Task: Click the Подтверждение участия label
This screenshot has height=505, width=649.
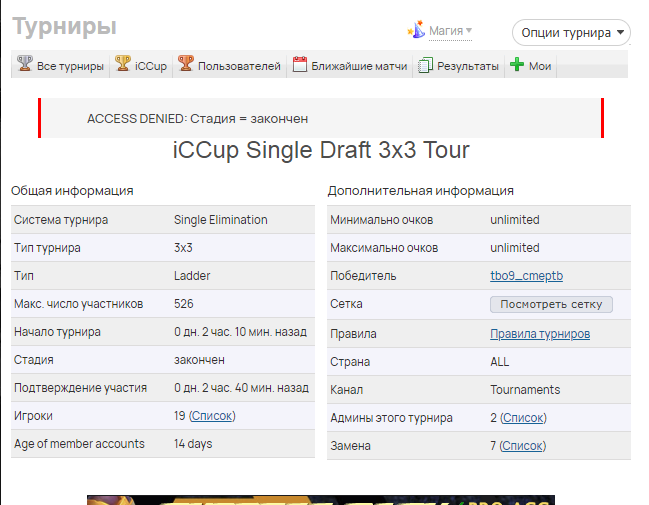Action: [x=80, y=388]
